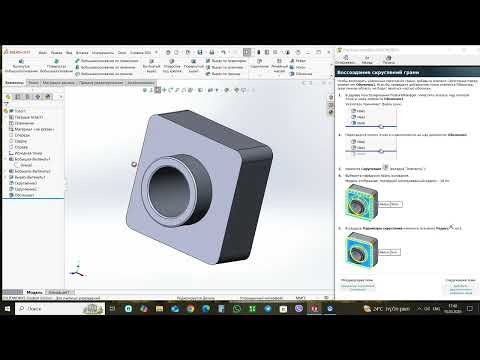The width and height of the screenshot is (480, 360).
Task: Click the Revolved Boss/Base tool icon
Action: pyautogui.click(x=56, y=61)
